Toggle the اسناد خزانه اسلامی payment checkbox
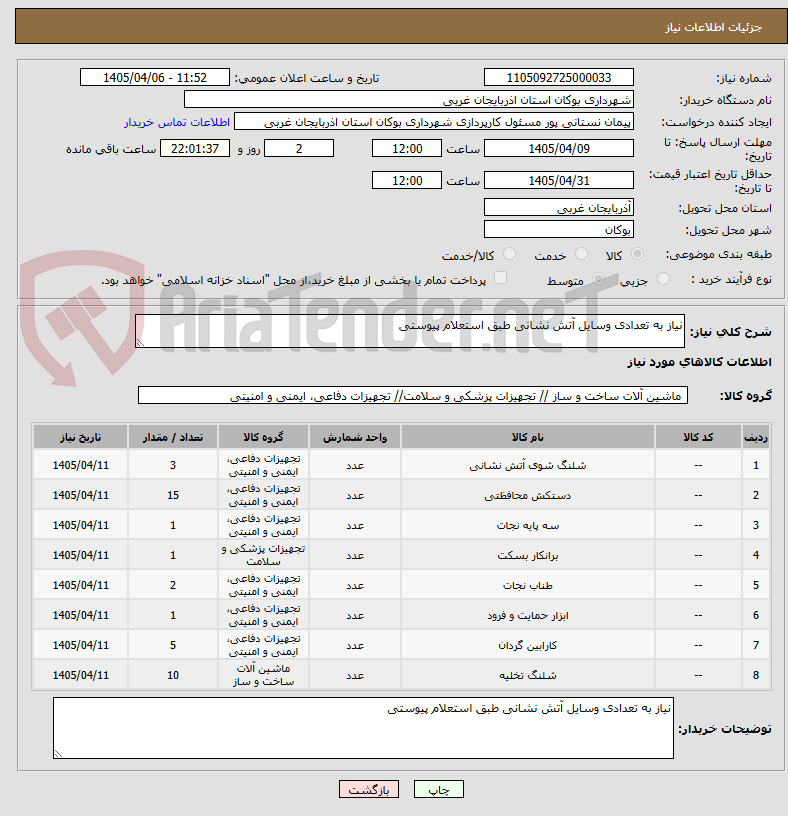 pyautogui.click(x=500, y=278)
